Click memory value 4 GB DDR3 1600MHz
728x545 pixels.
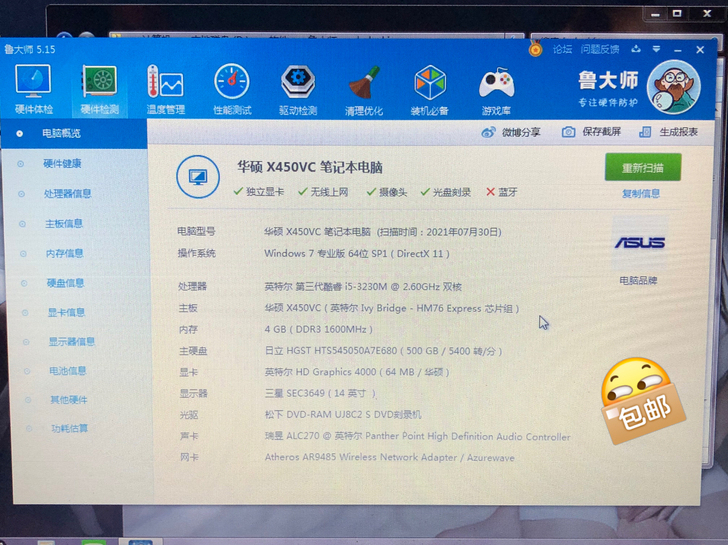(x=318, y=330)
